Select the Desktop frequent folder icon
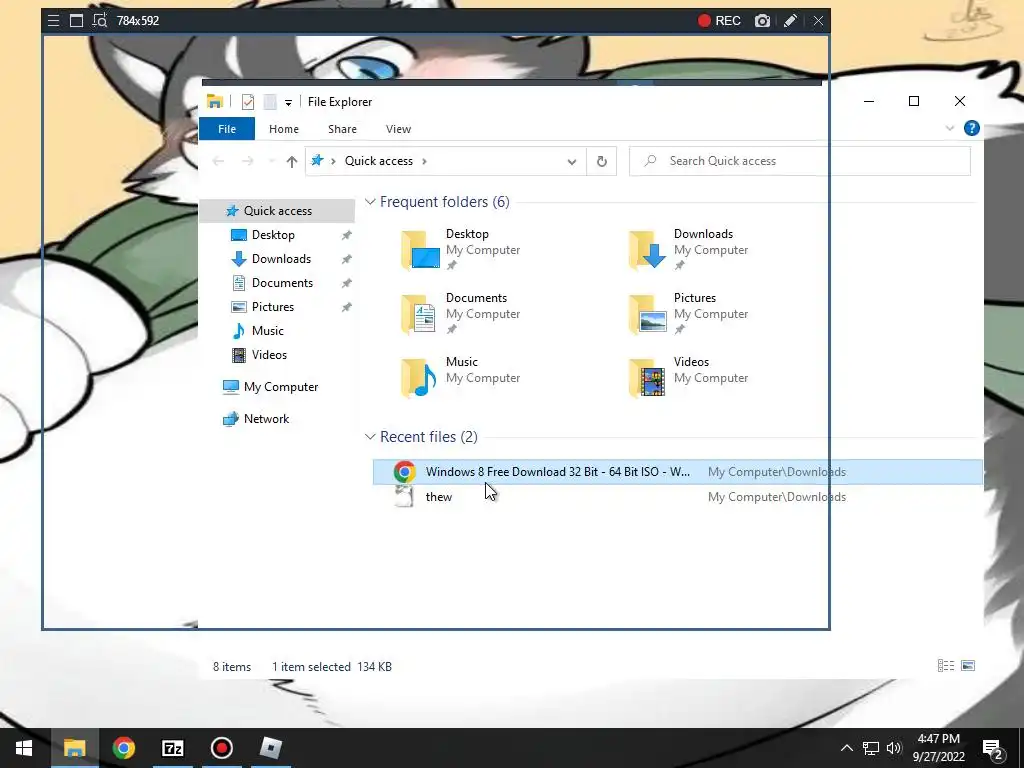Viewport: 1024px width, 768px height. (420, 250)
